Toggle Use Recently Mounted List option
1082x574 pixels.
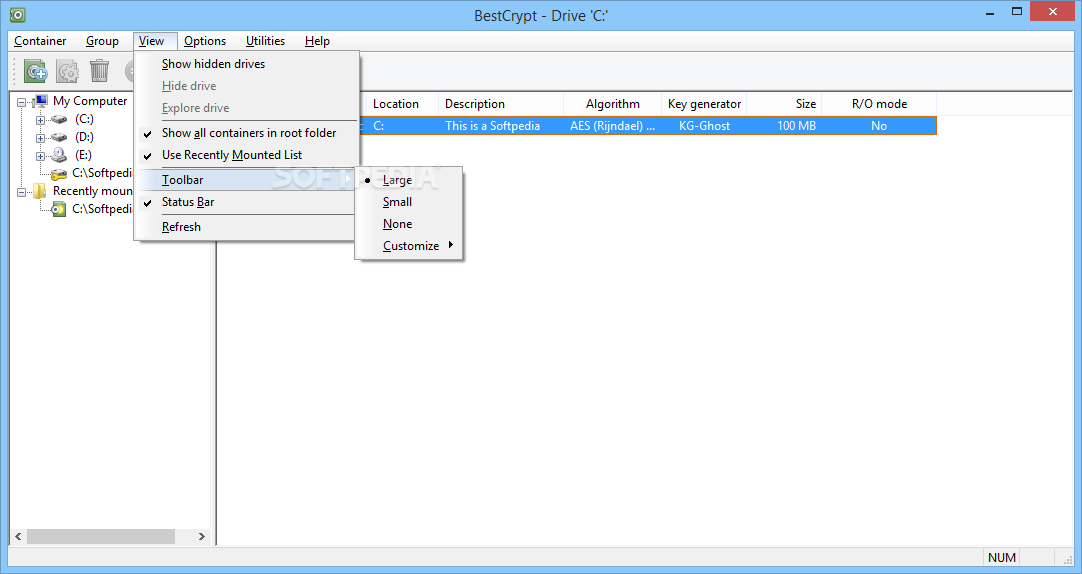248,155
